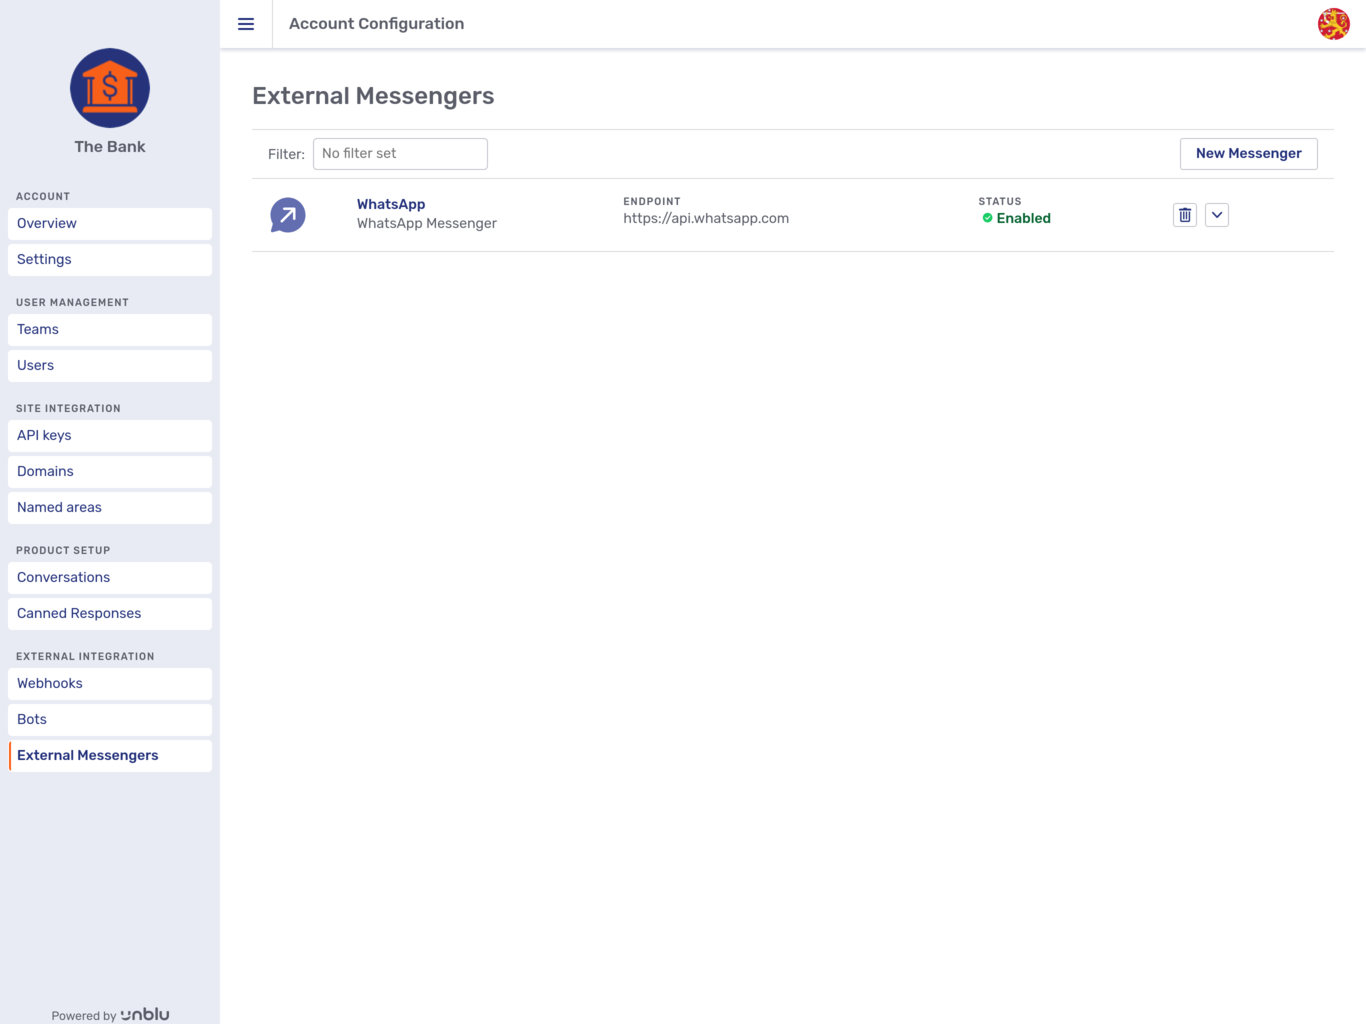Select the WhatsApp messenger icon

tap(287, 214)
